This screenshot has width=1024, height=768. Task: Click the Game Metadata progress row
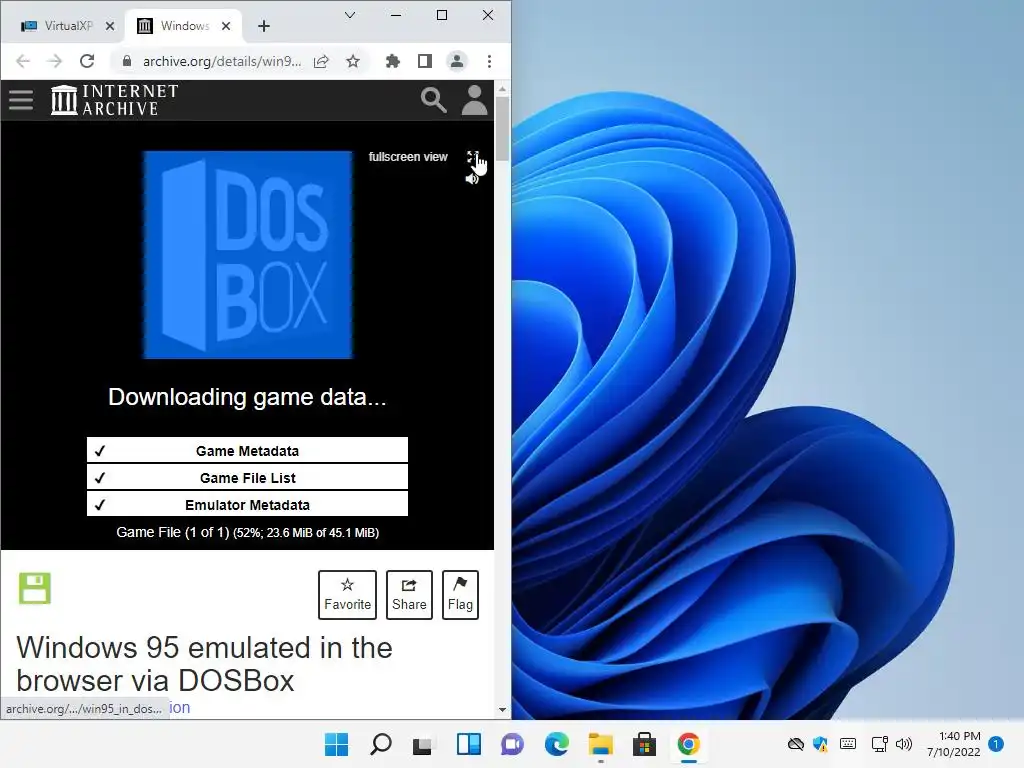(x=248, y=451)
